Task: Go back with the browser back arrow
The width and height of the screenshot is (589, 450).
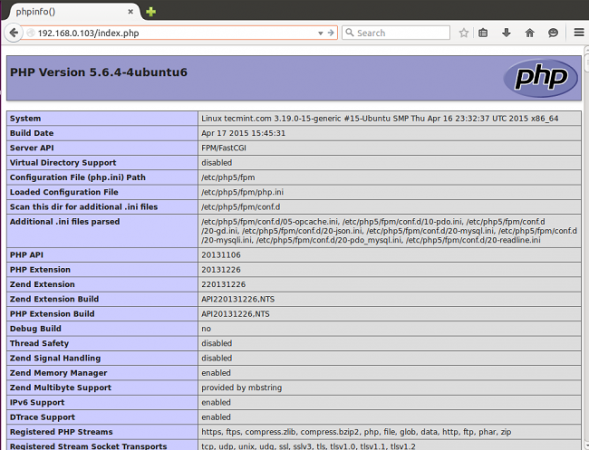Action: pyautogui.click(x=14, y=33)
